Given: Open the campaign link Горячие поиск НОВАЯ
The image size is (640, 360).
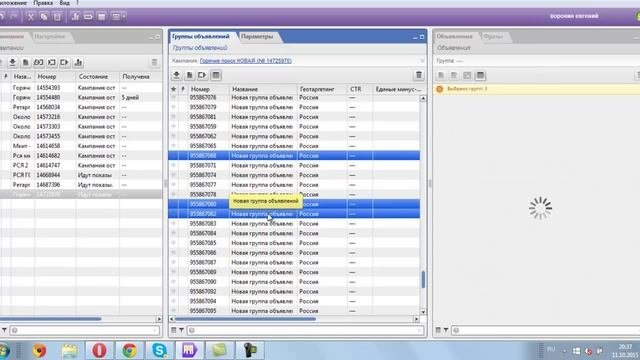Looking at the screenshot, I should [x=245, y=61].
